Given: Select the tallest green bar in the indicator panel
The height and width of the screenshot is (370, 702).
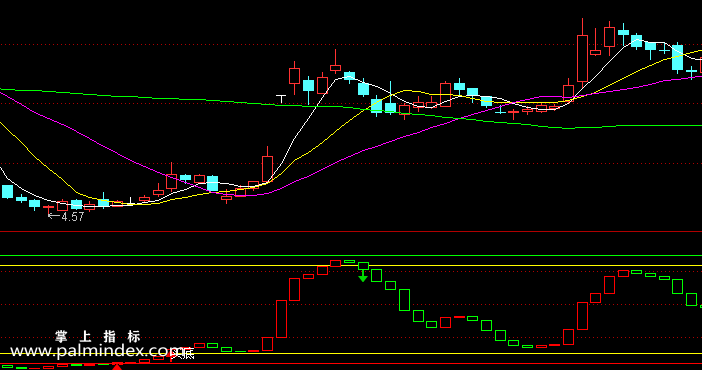Looking at the screenshot, I should tap(404, 300).
